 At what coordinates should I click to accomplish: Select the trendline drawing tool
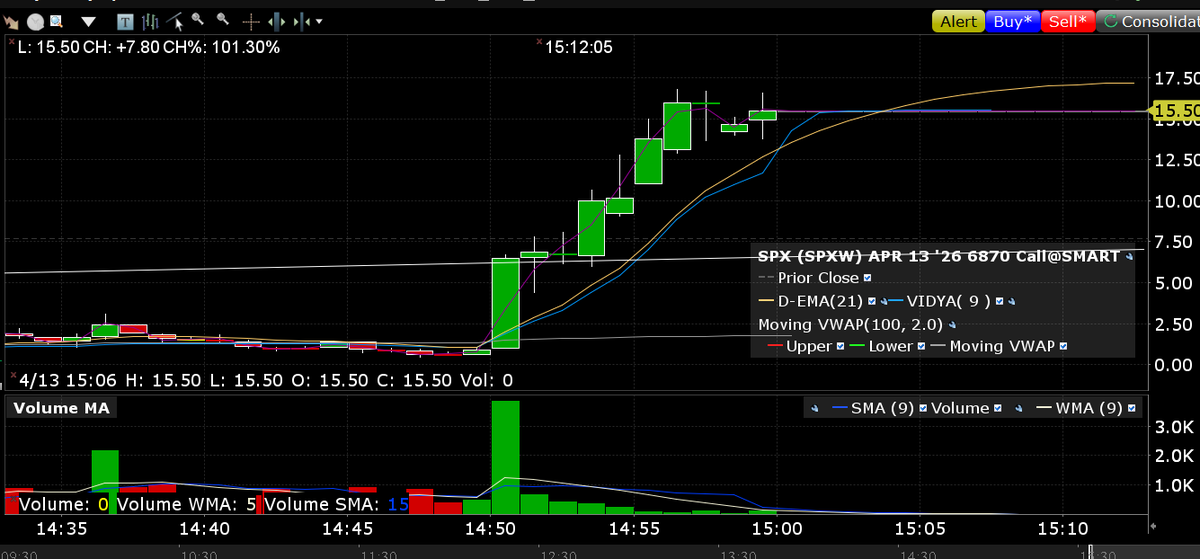pos(174,21)
